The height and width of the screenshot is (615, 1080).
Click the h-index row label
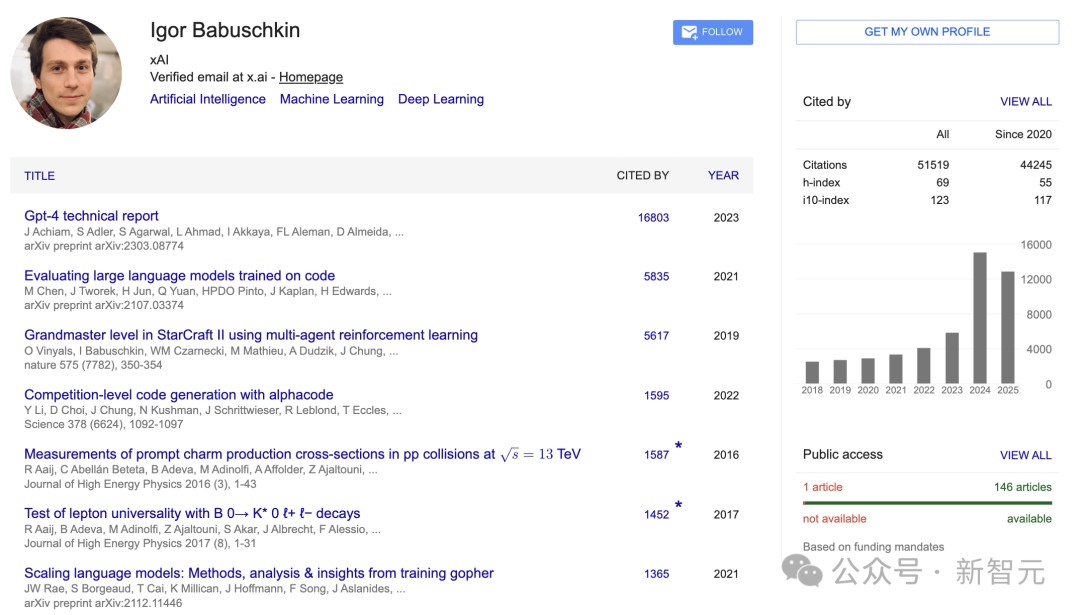(821, 183)
